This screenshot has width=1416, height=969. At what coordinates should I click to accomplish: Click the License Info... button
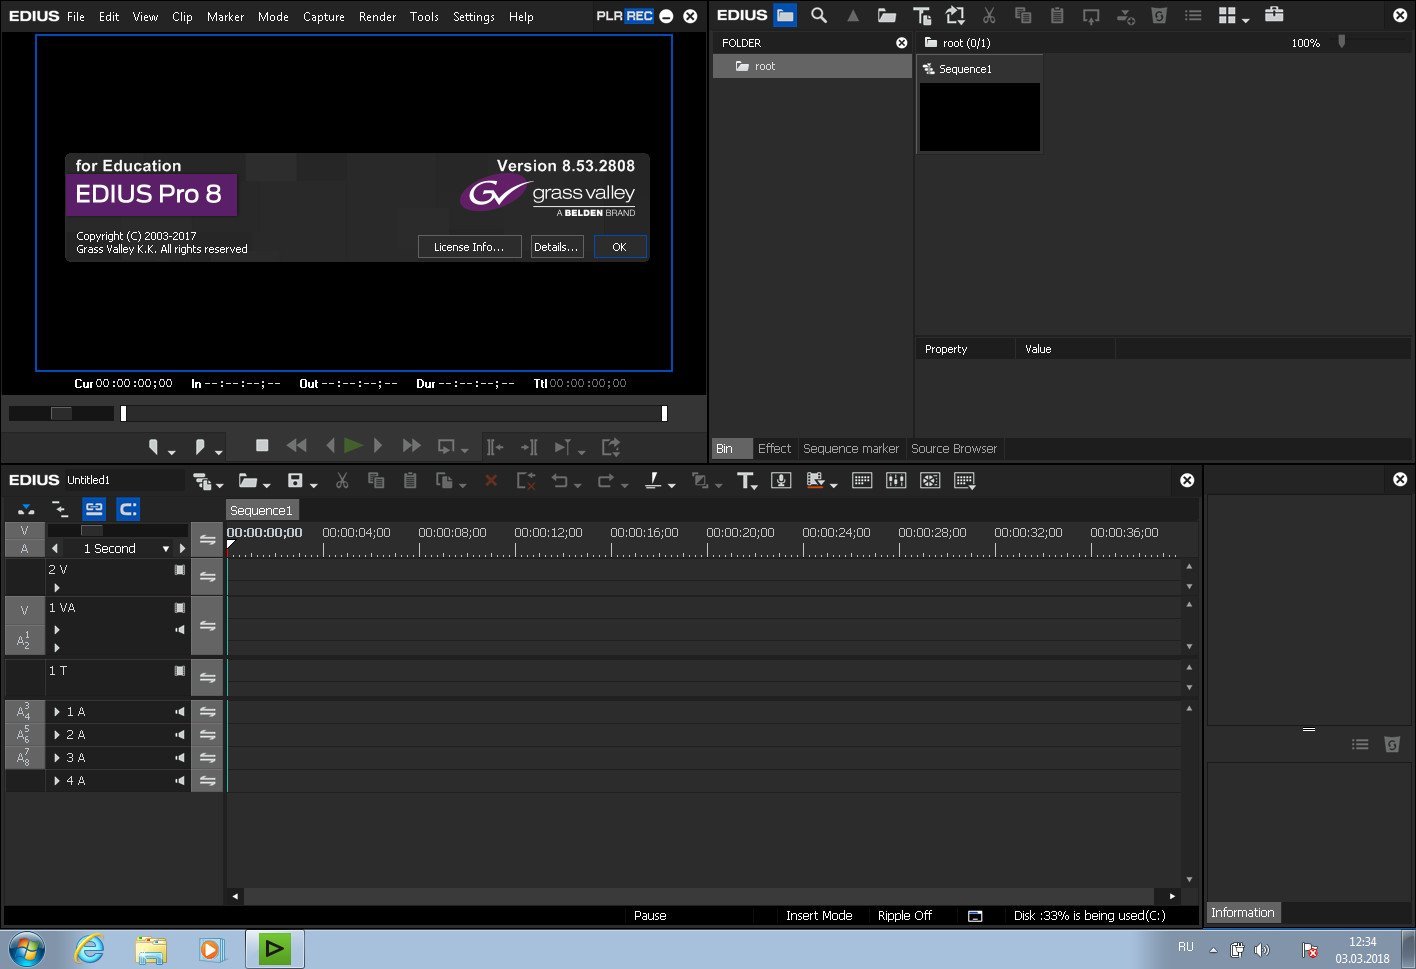tap(469, 247)
